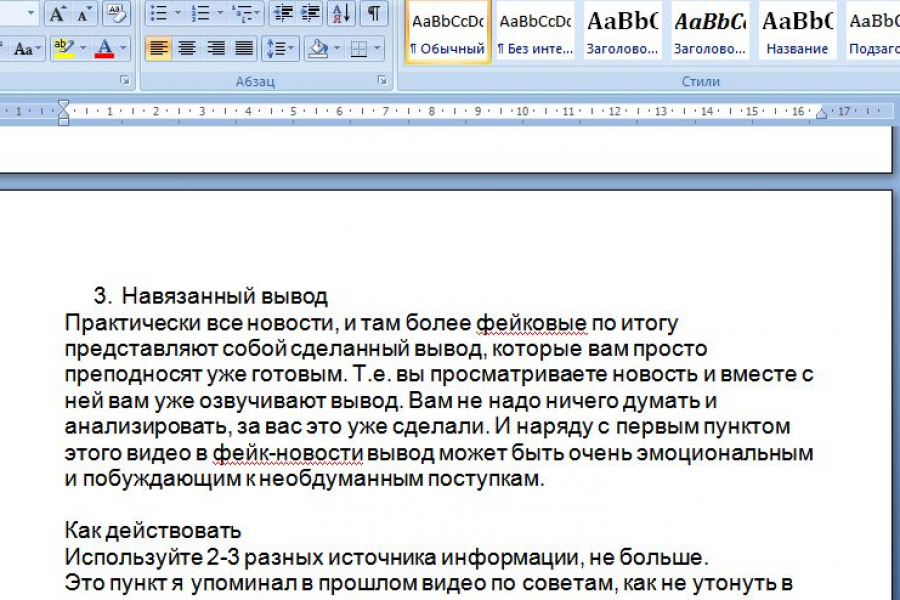The width and height of the screenshot is (900, 600).
Task: Apply the red font color
Action: (x=104, y=48)
